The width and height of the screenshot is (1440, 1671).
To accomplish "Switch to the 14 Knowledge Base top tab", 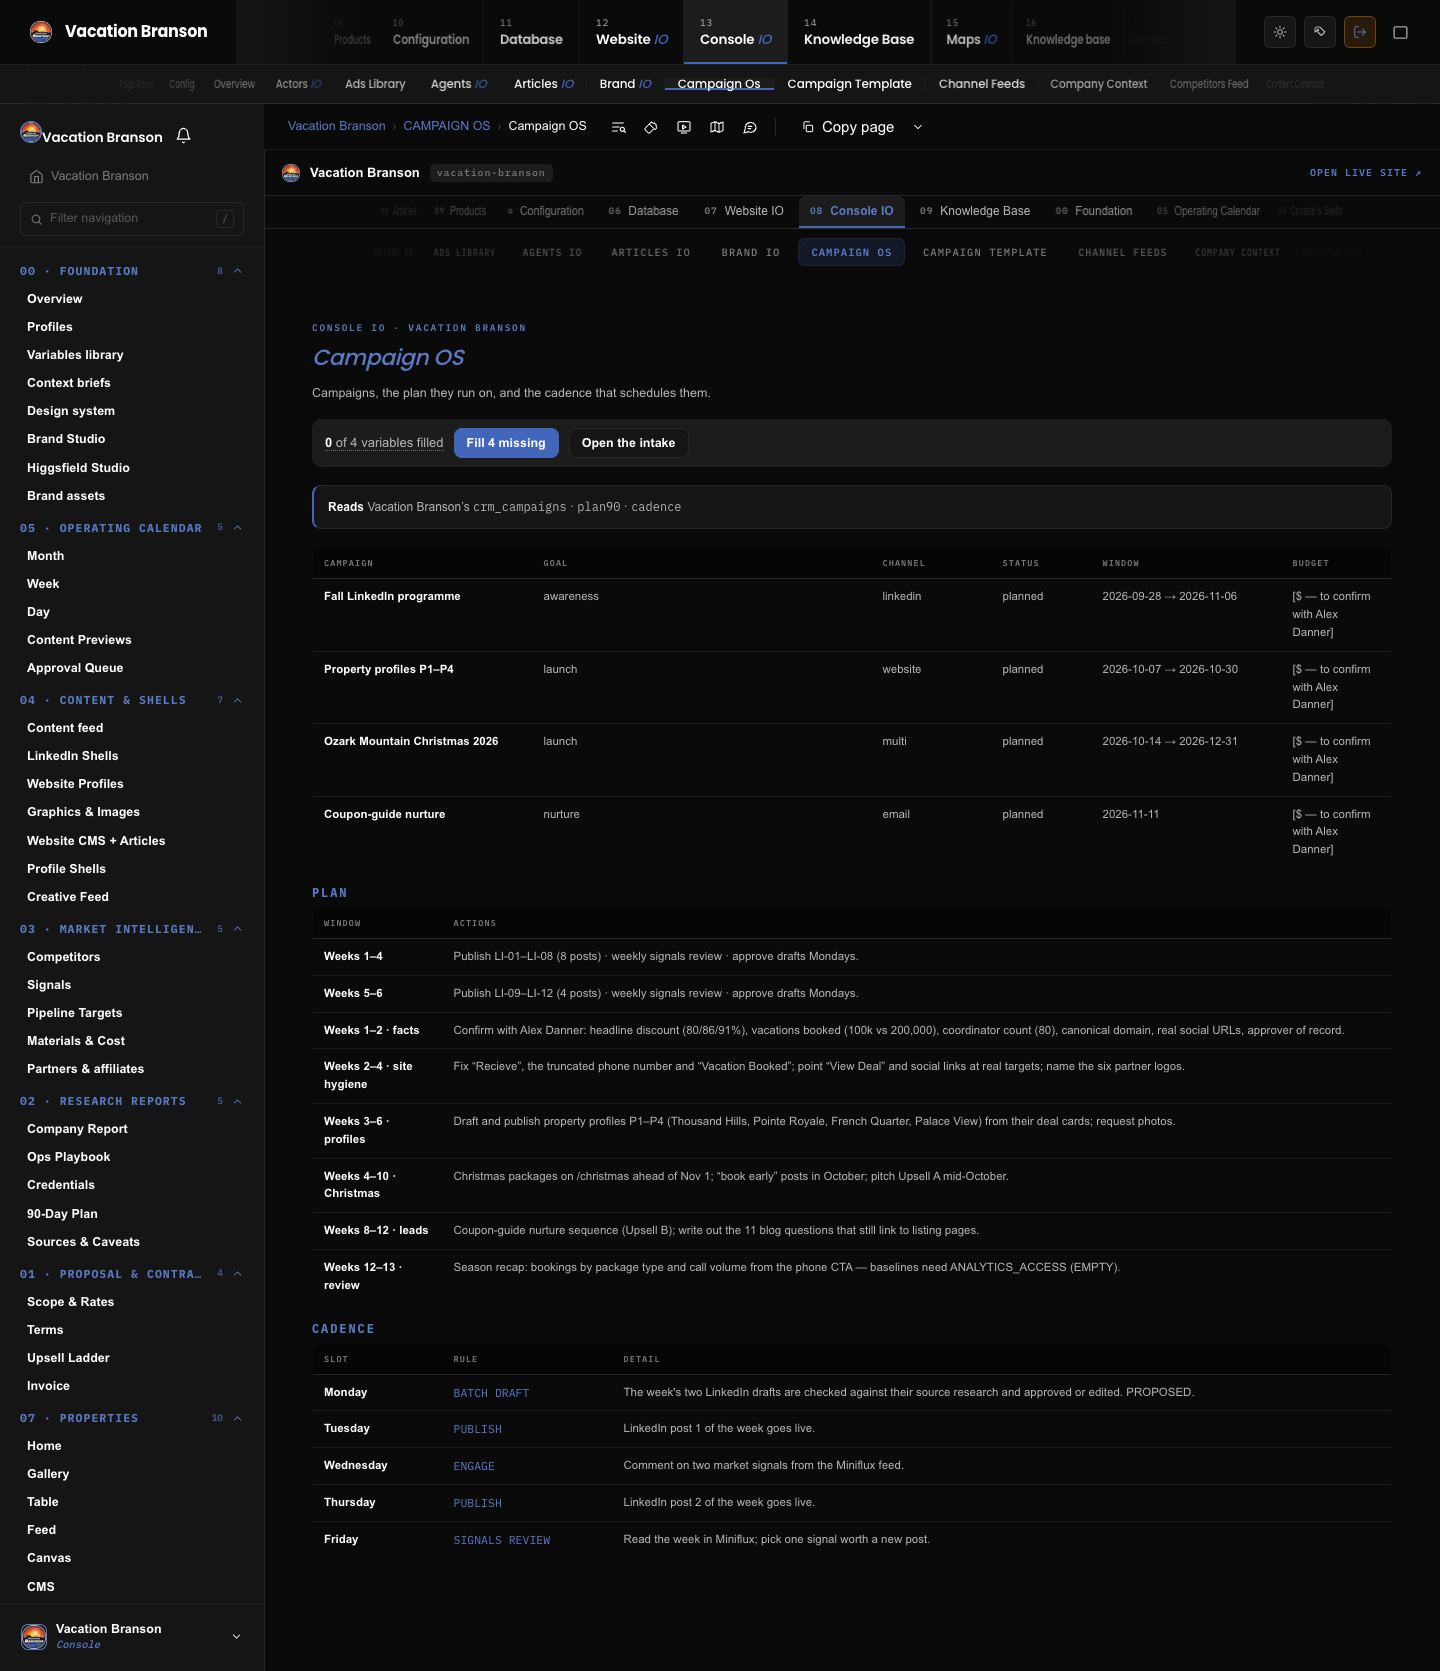I will coord(859,32).
